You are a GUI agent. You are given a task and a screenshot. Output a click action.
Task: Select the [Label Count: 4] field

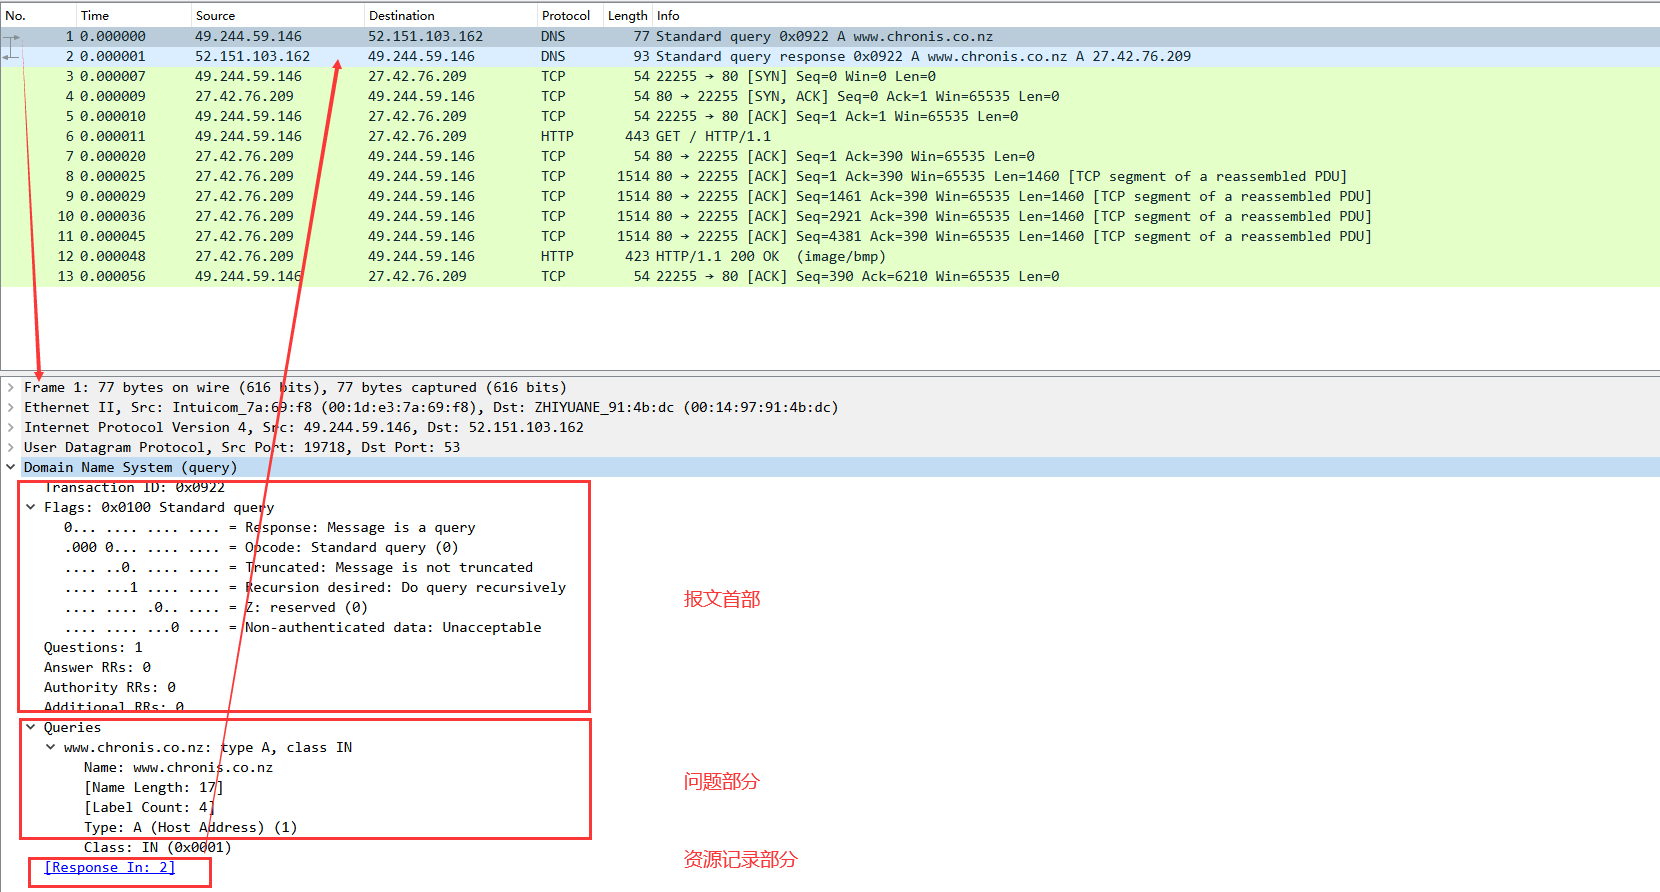tap(149, 807)
